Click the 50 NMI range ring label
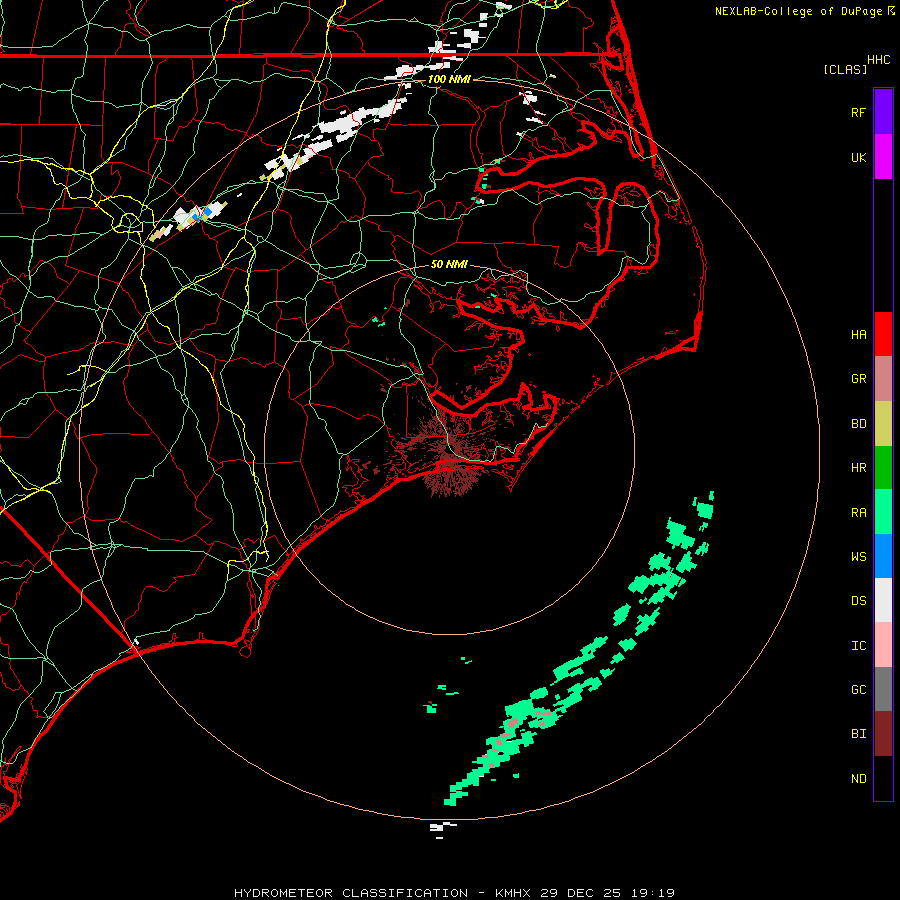The image size is (900, 900). pyautogui.click(x=449, y=264)
